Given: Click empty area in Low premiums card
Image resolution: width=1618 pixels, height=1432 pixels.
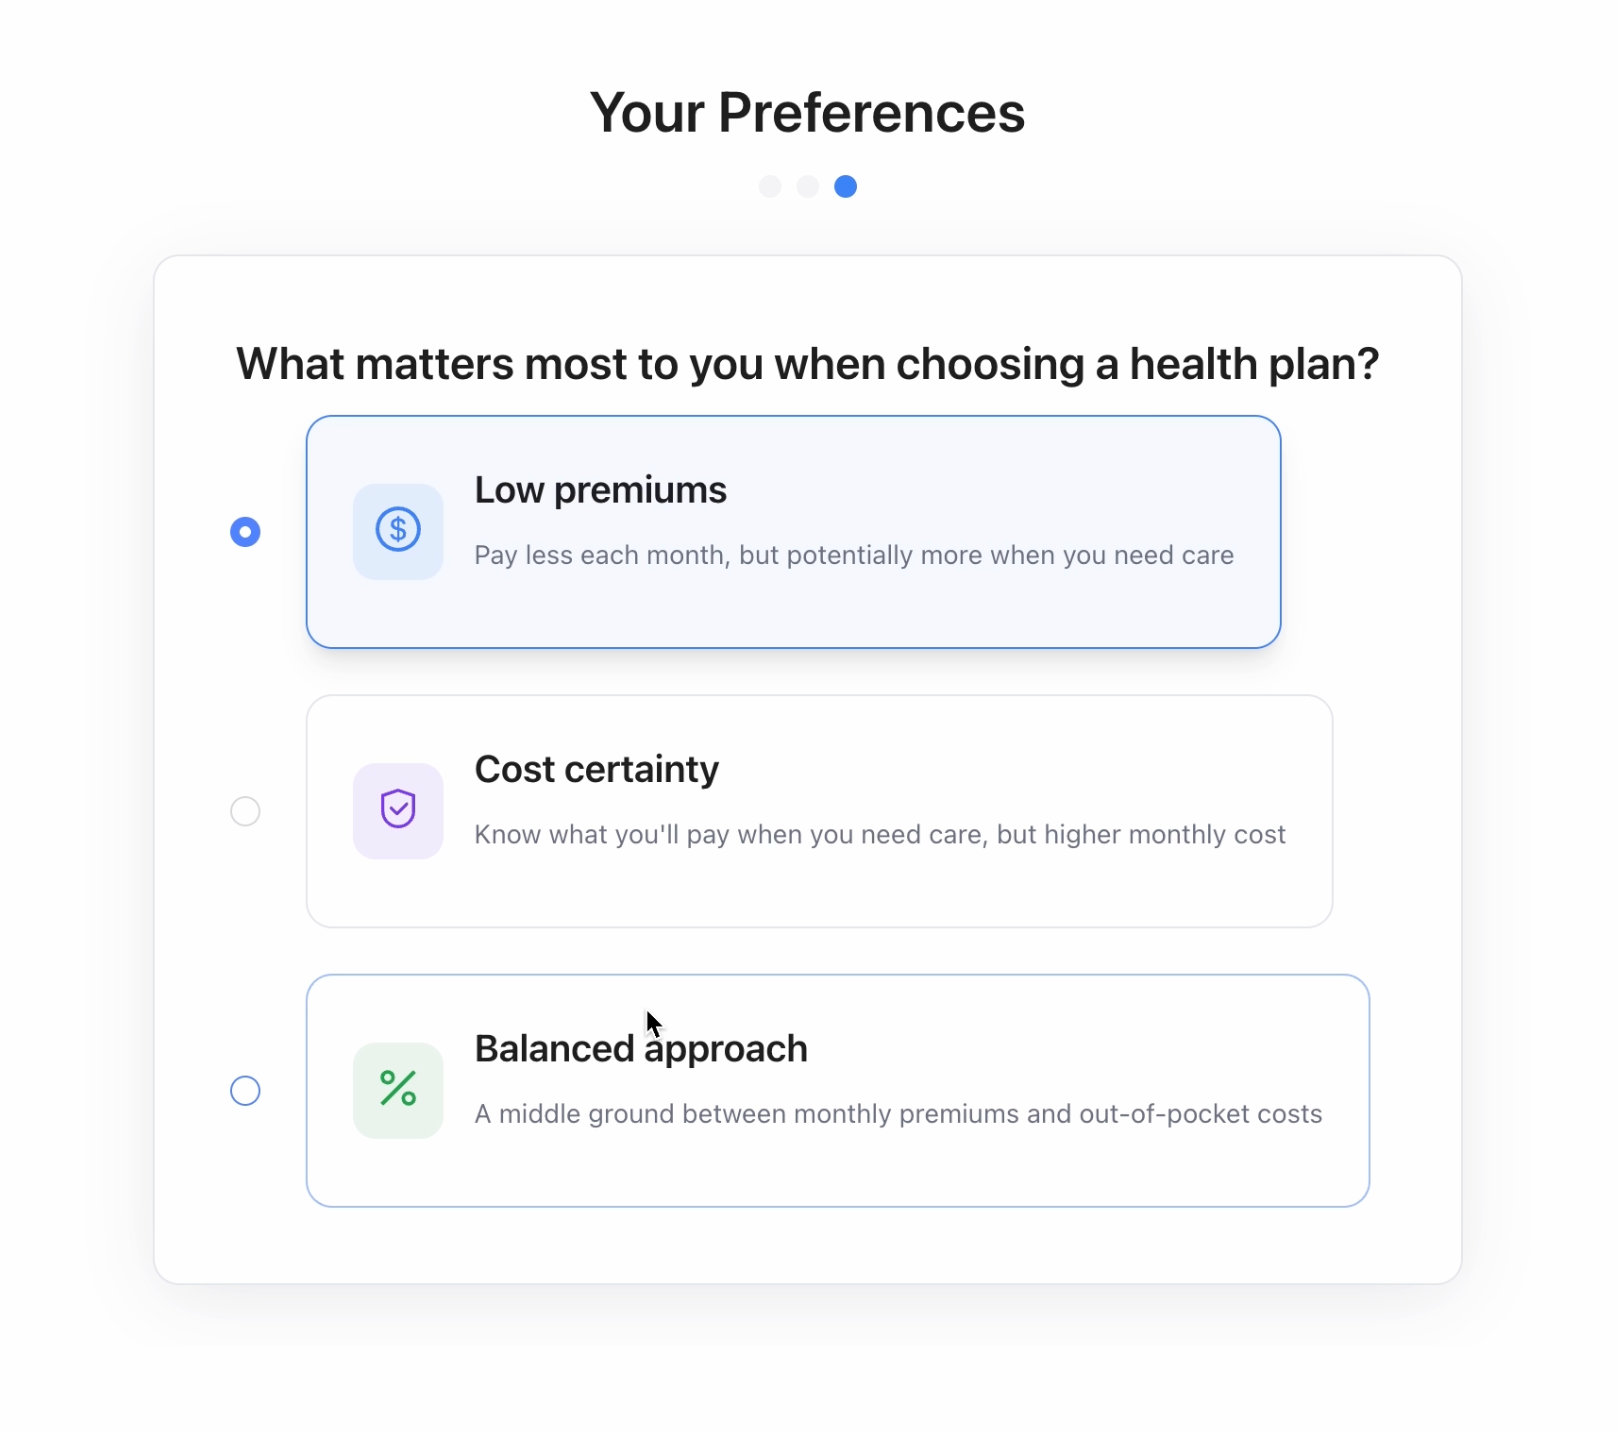Looking at the screenshot, I should pyautogui.click(x=1000, y=610).
